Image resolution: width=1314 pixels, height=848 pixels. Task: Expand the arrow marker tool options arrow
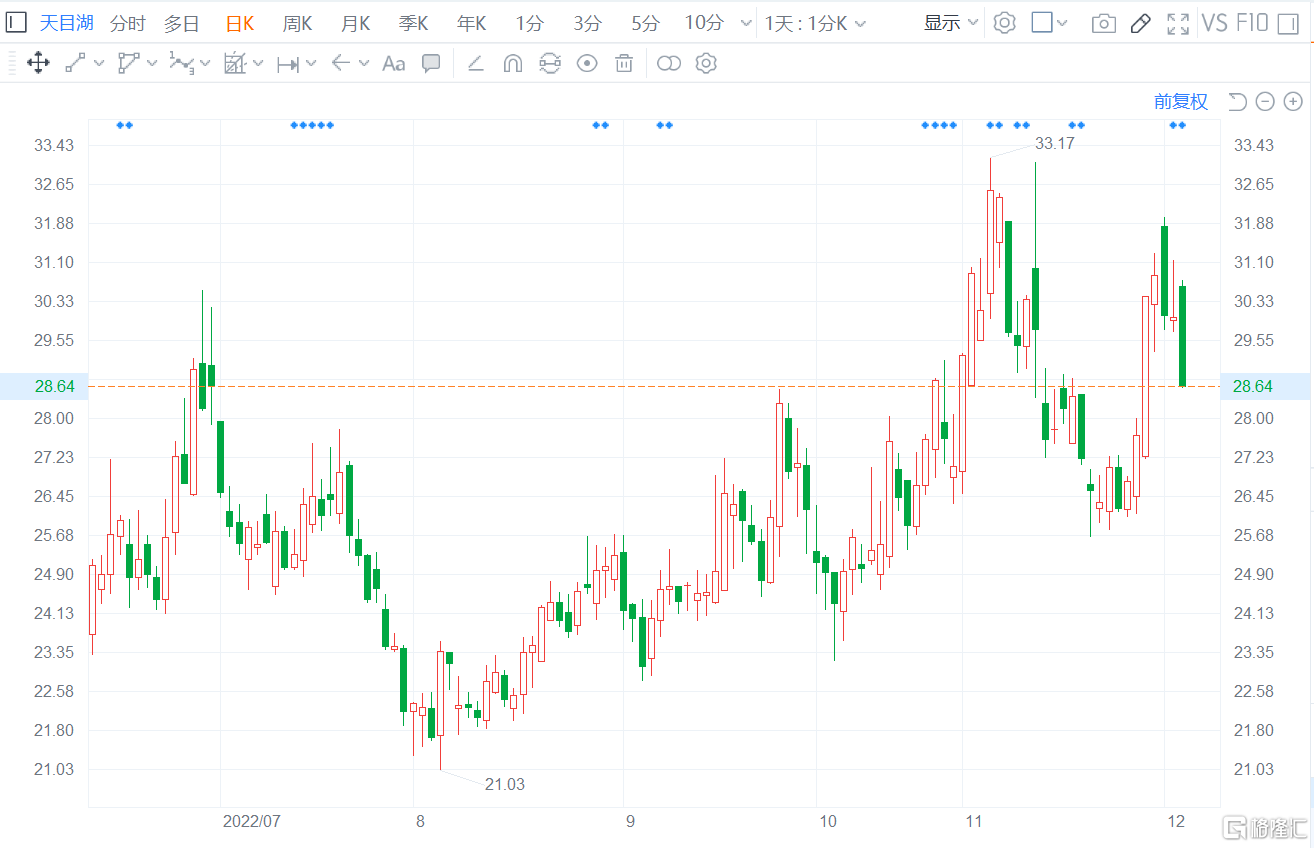[x=363, y=64]
